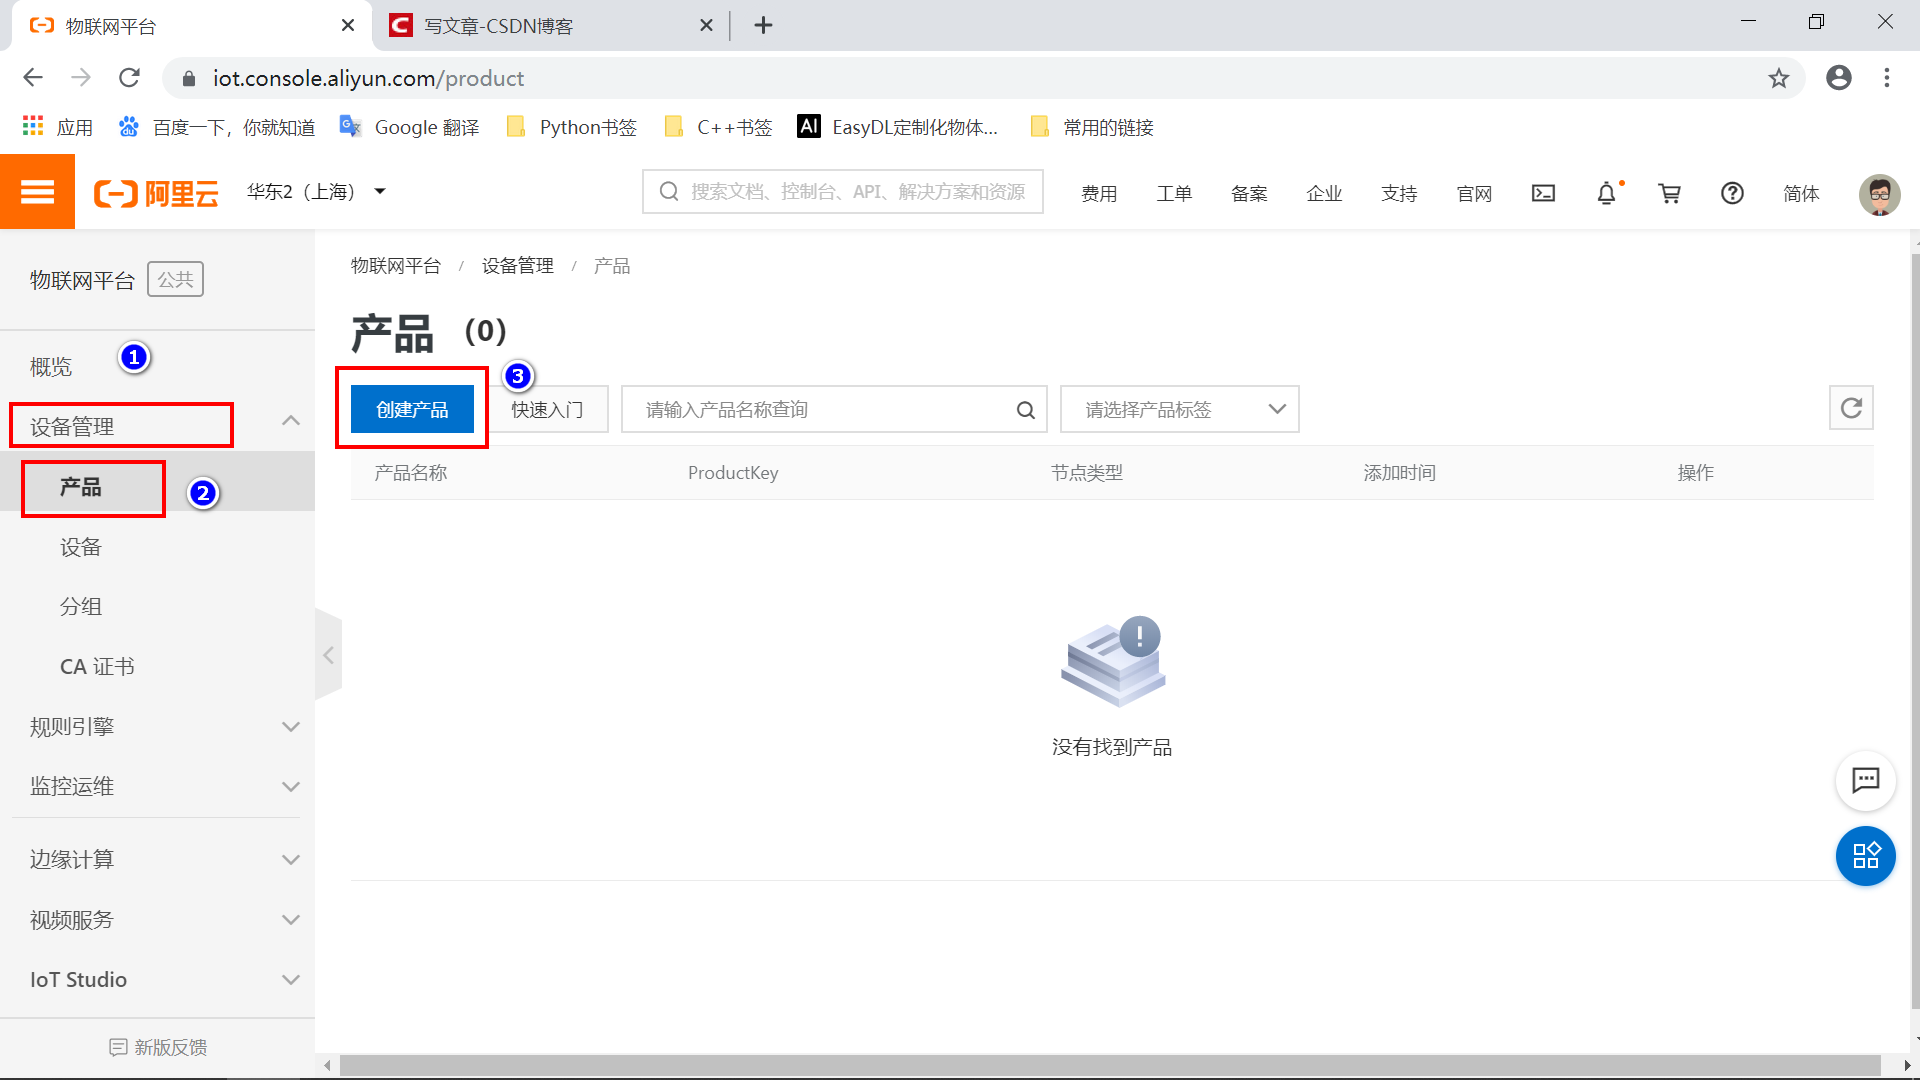
Task: Click the 创建产品 button
Action: (x=412, y=409)
